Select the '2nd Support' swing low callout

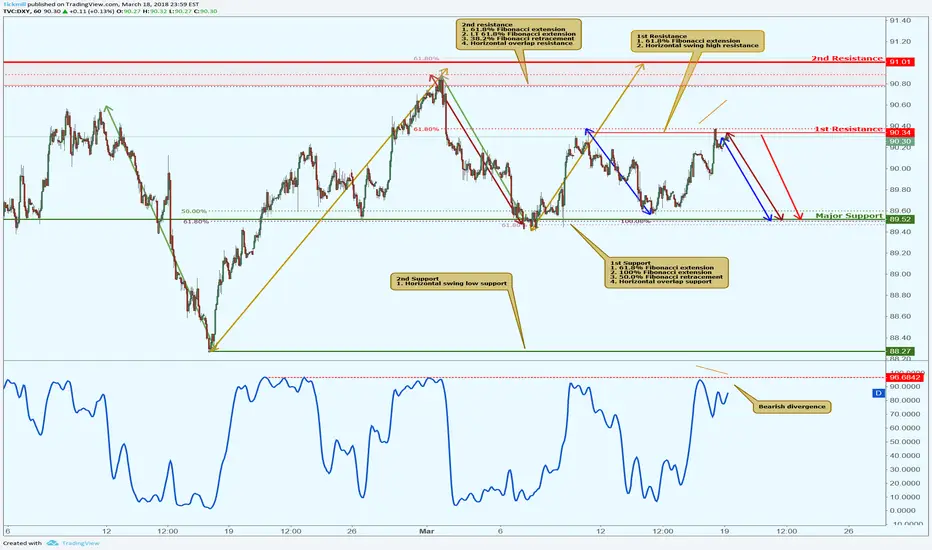[452, 281]
